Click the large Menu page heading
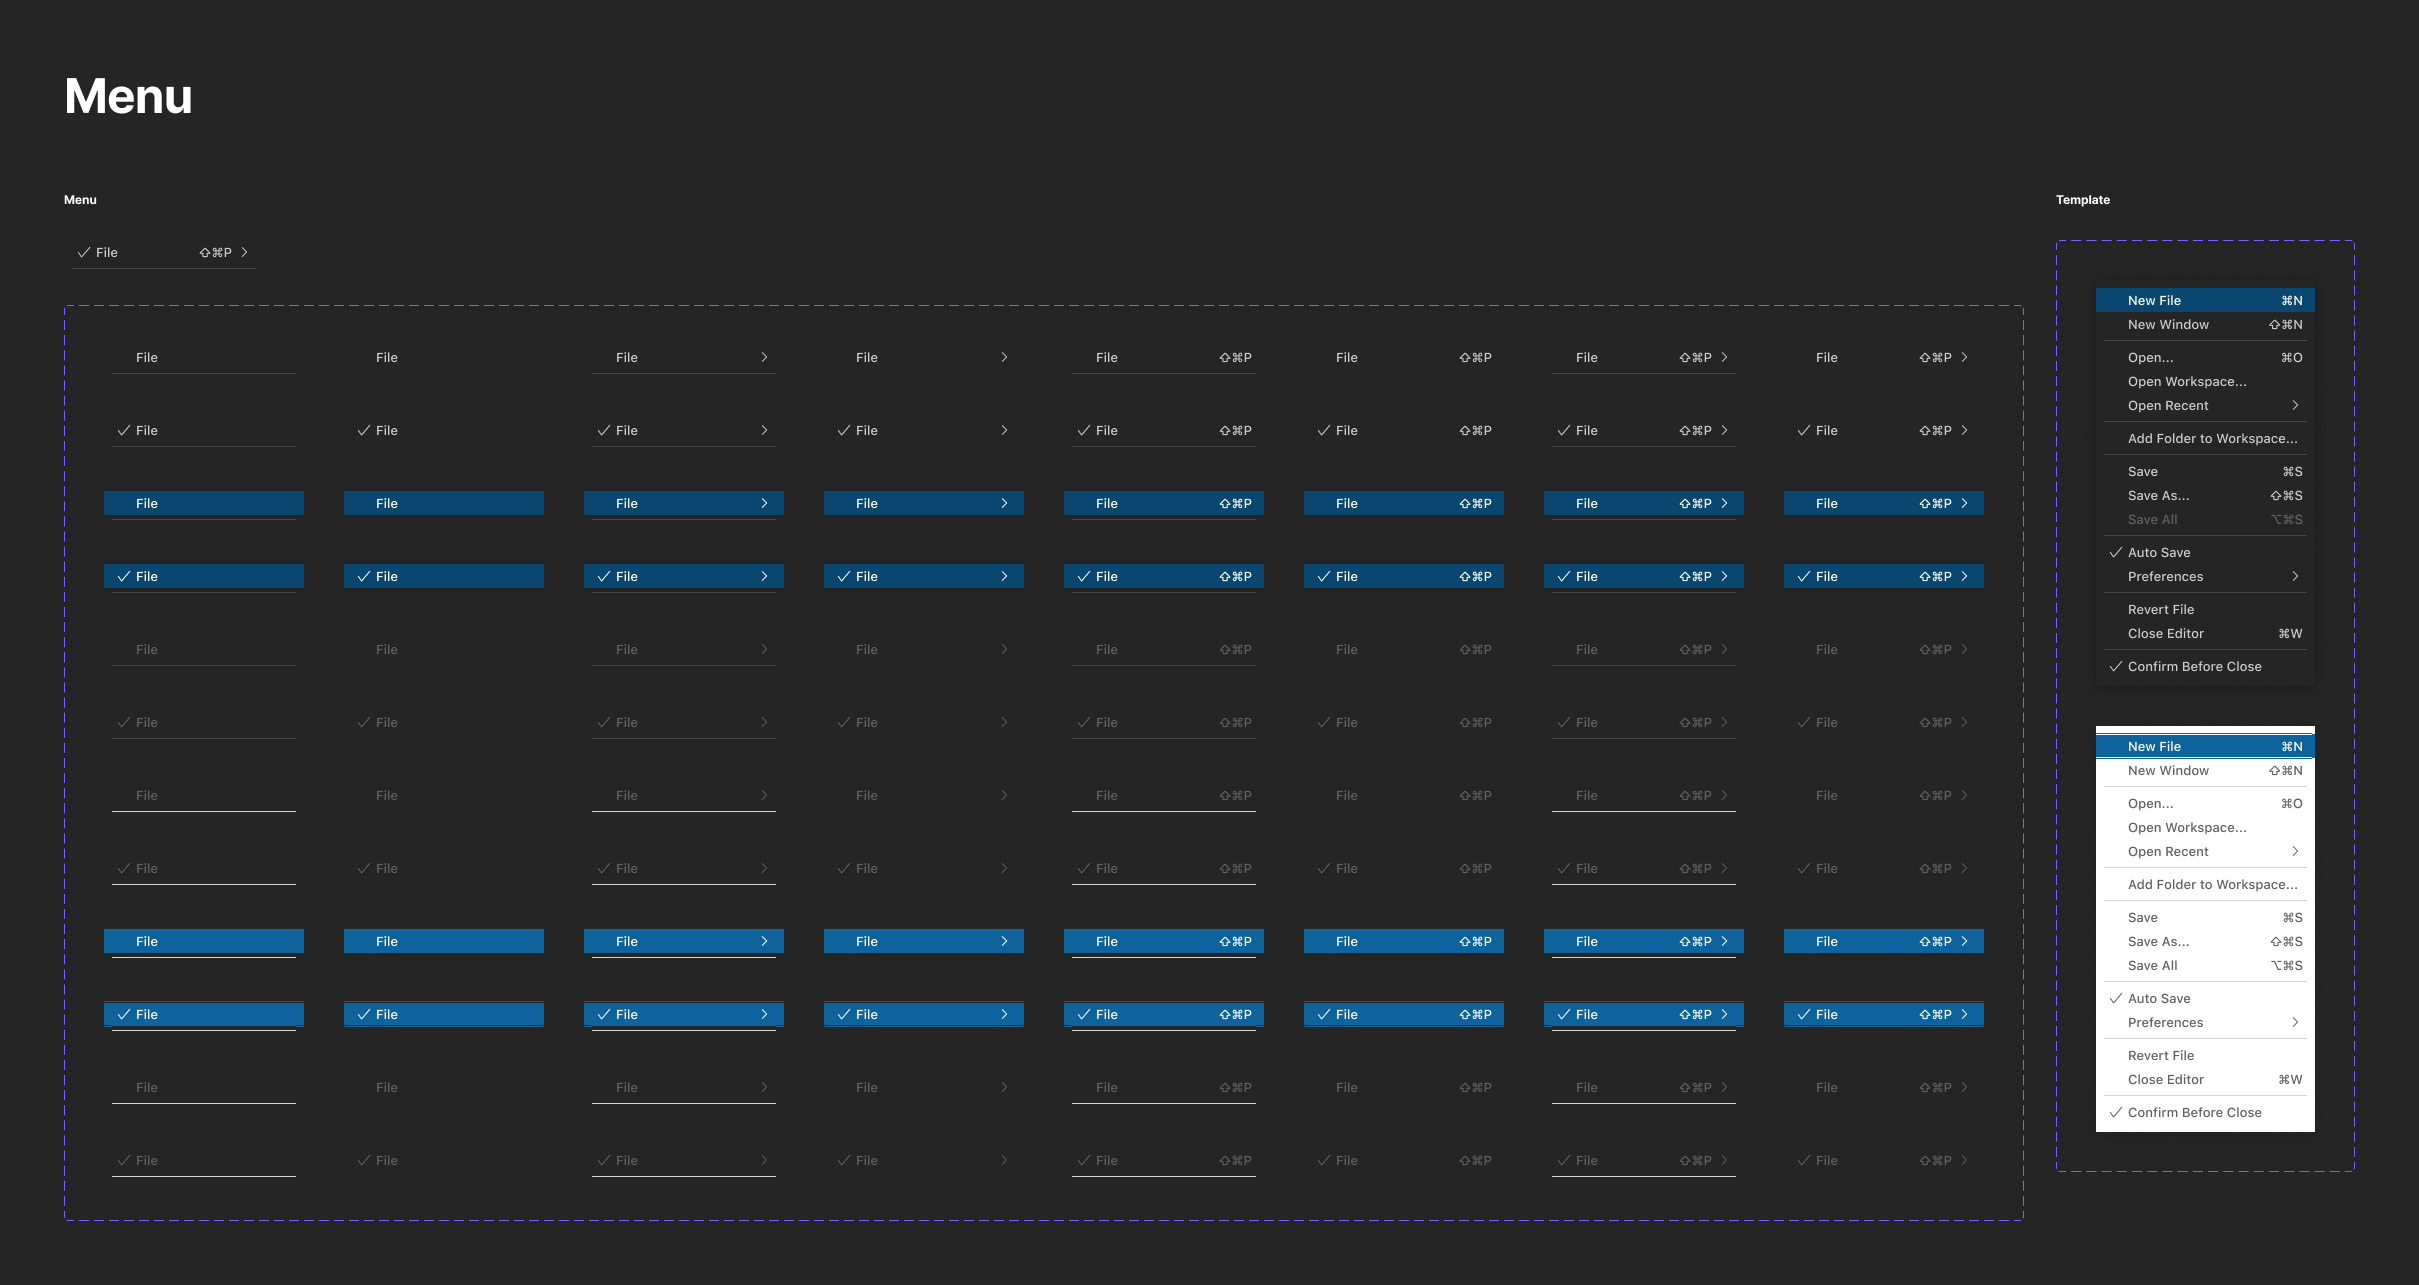This screenshot has width=2419, height=1285. (128, 97)
